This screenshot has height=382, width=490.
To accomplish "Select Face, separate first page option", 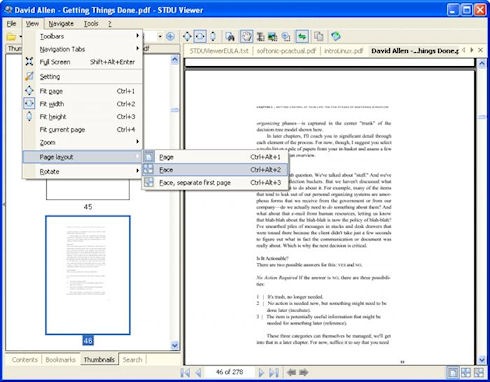I will (215, 183).
